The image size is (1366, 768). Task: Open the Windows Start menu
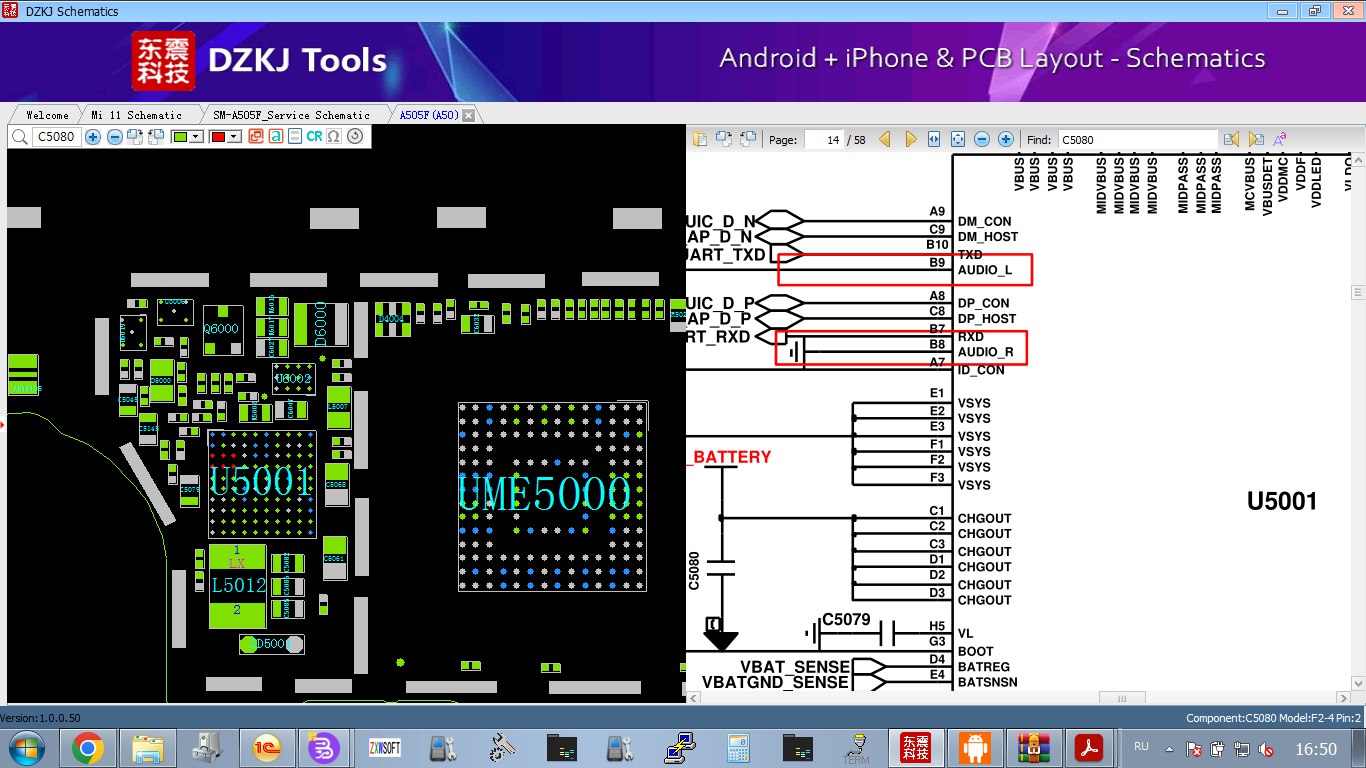point(27,748)
